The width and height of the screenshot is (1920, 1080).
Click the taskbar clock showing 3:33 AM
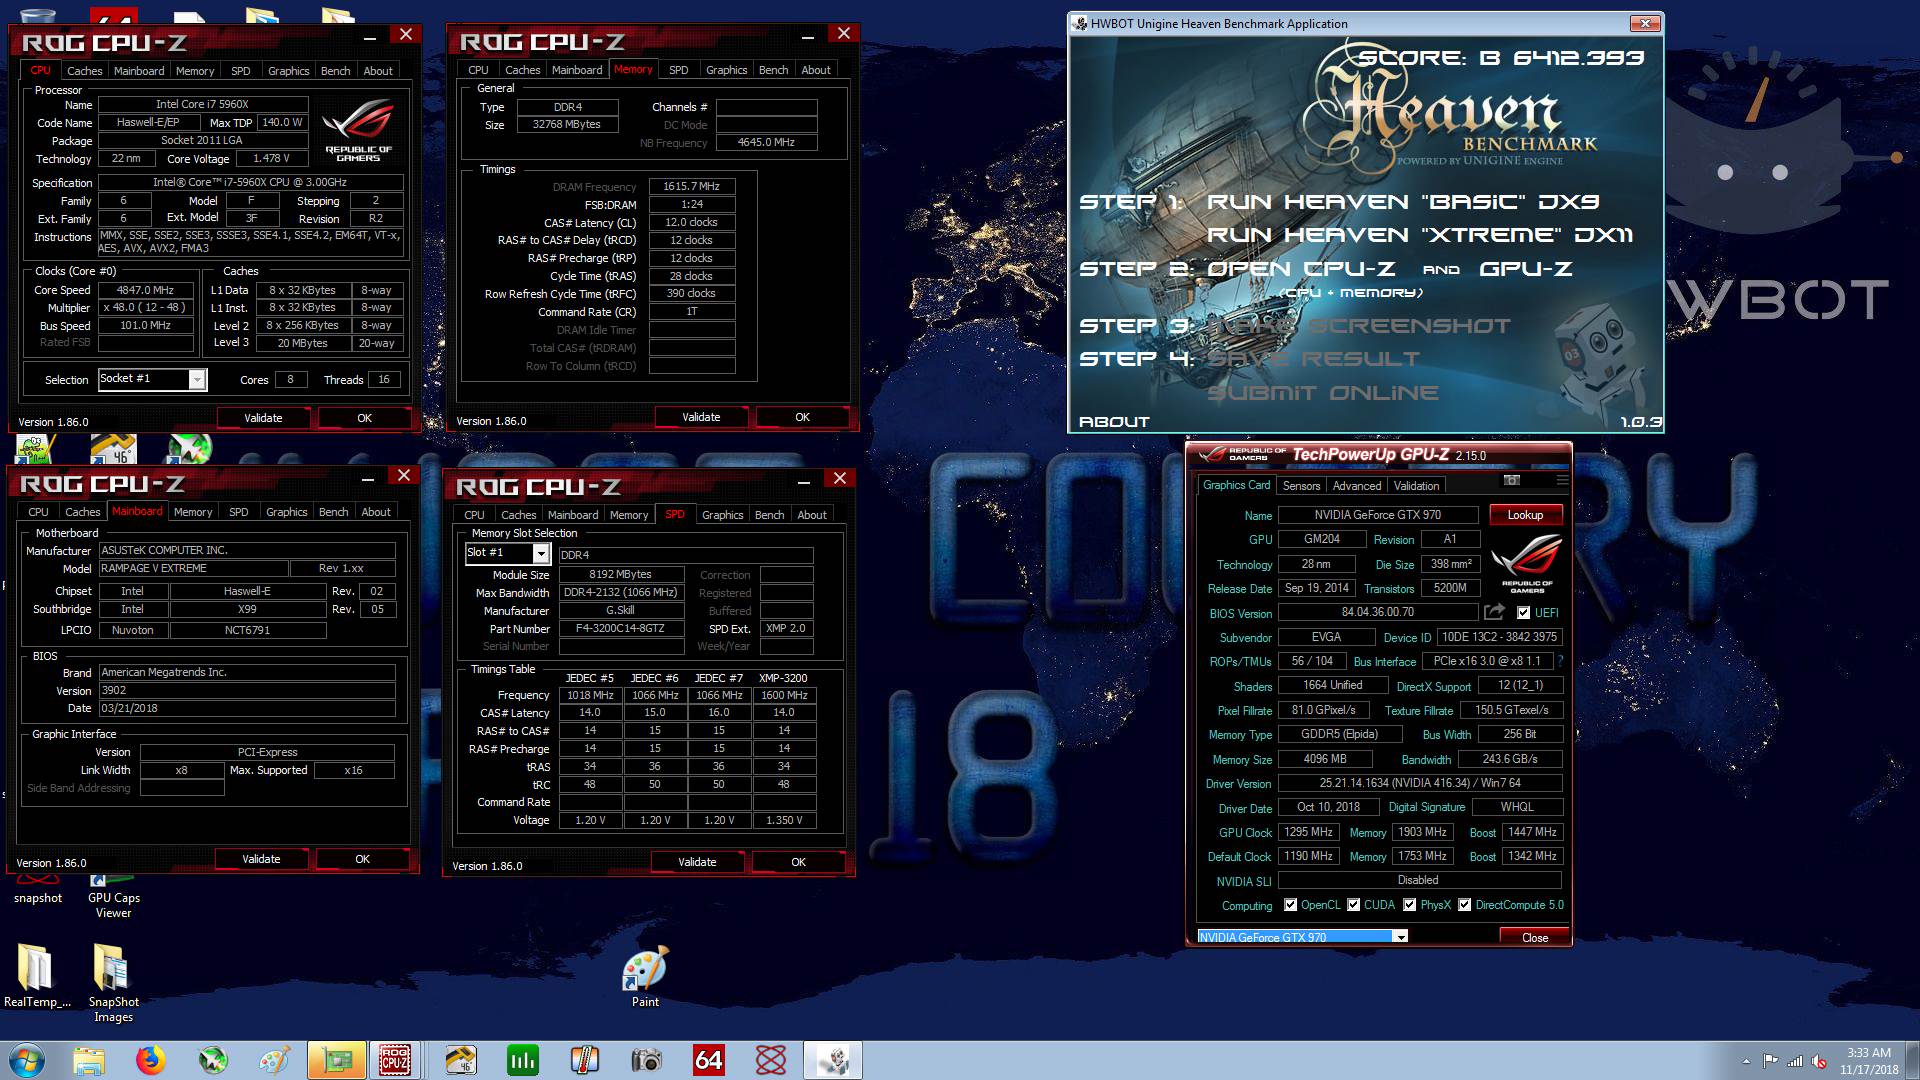[x=1868, y=1061]
